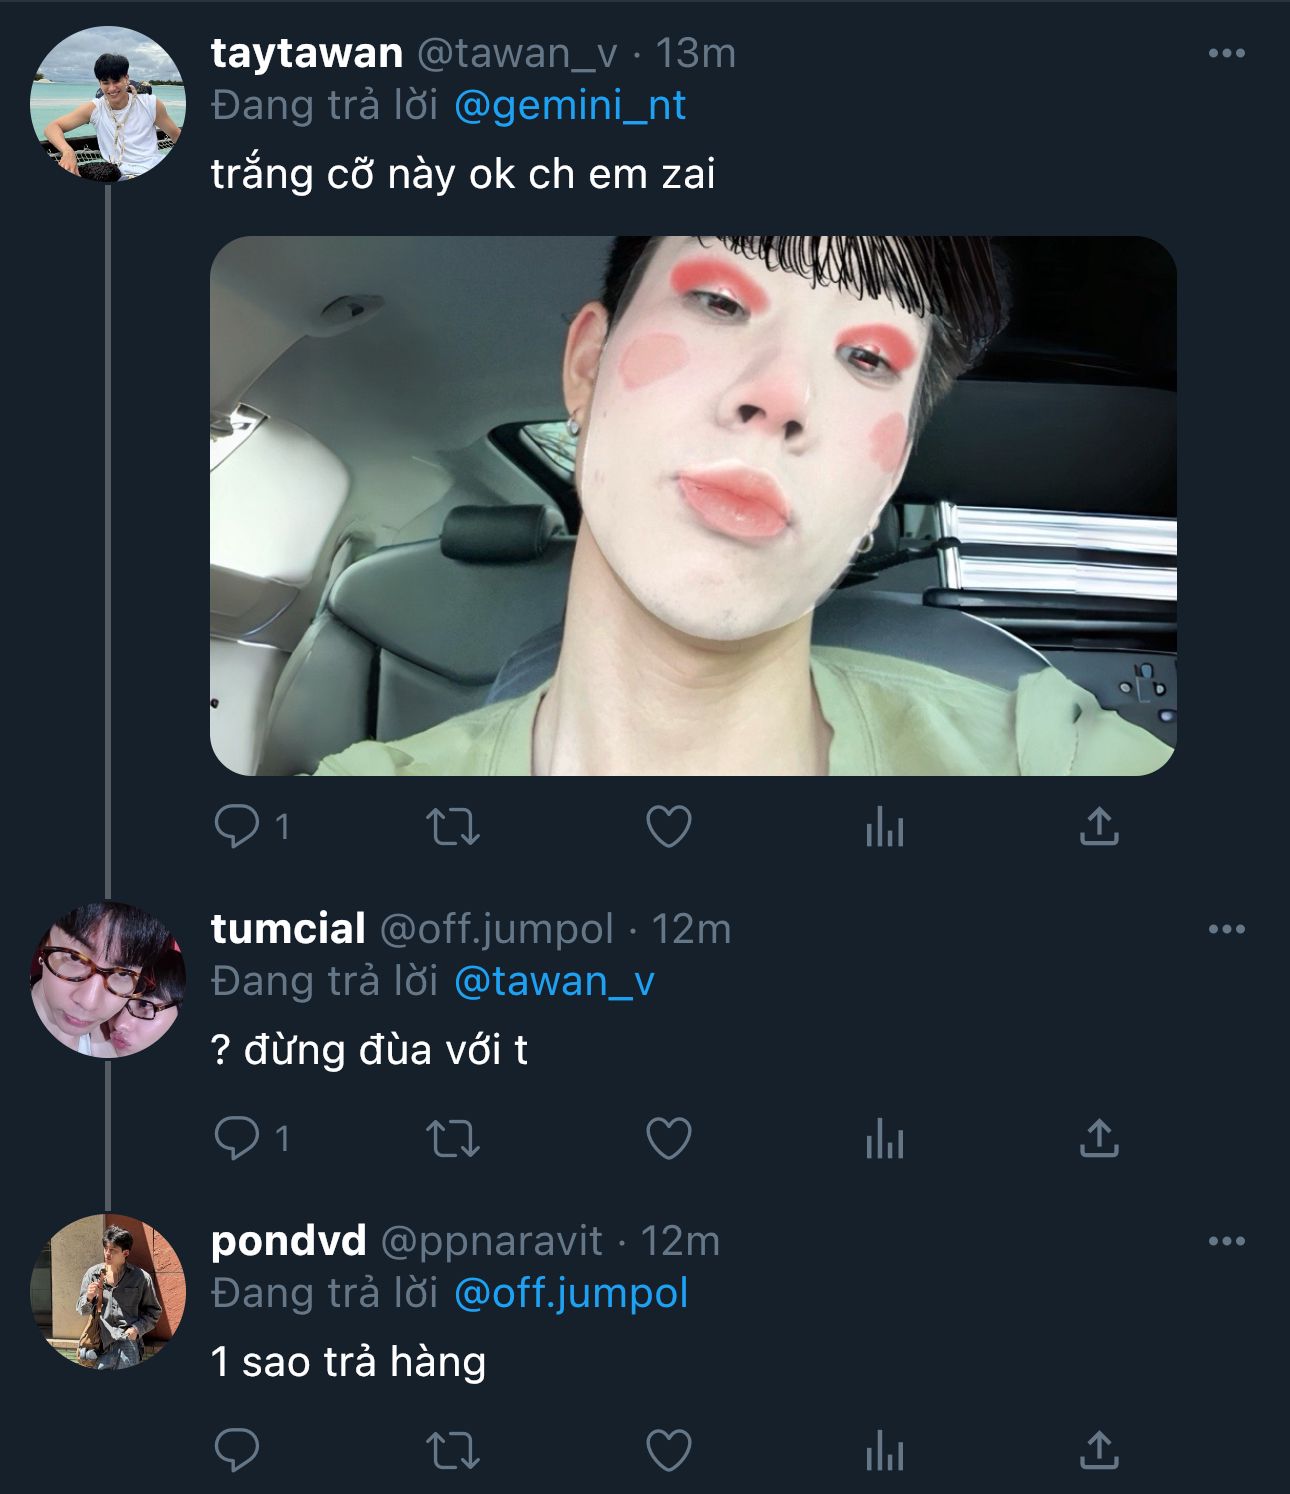View analytics for pondvd's tweet

[885, 1451]
